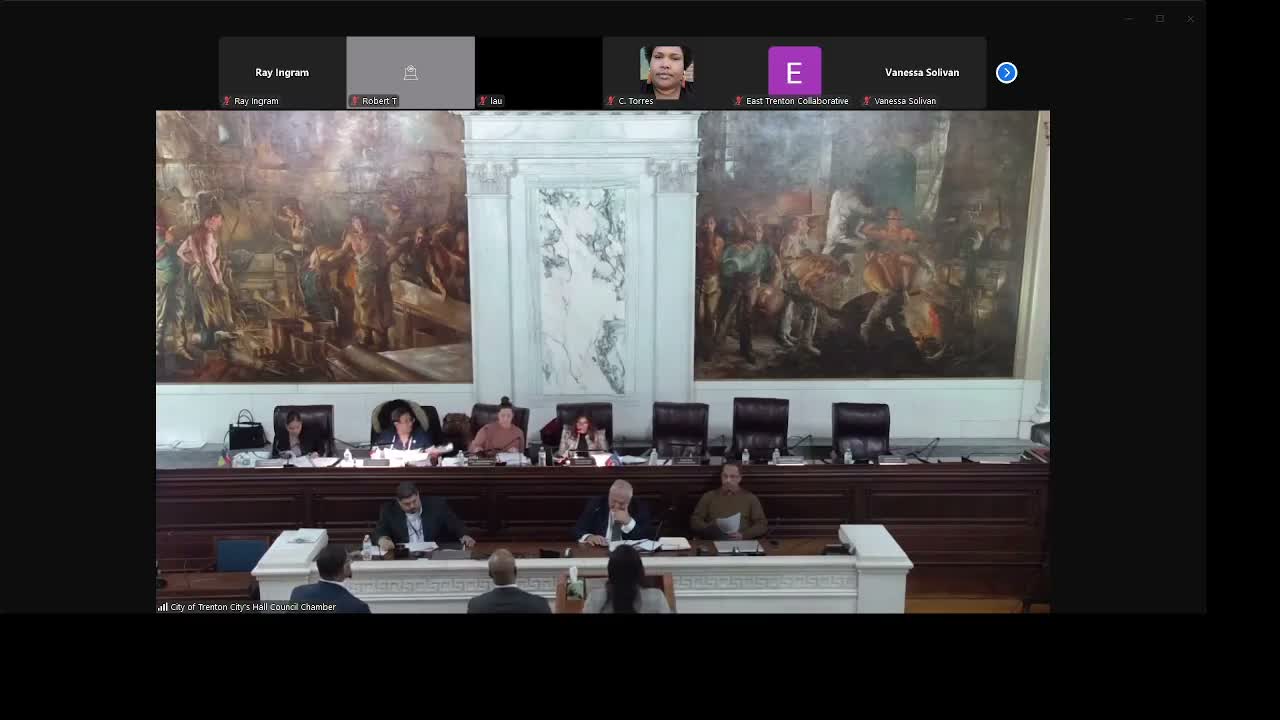Click muted mic icon beside East Trenton Collaborative
Screen dimensions: 1280x720
[x=739, y=101]
